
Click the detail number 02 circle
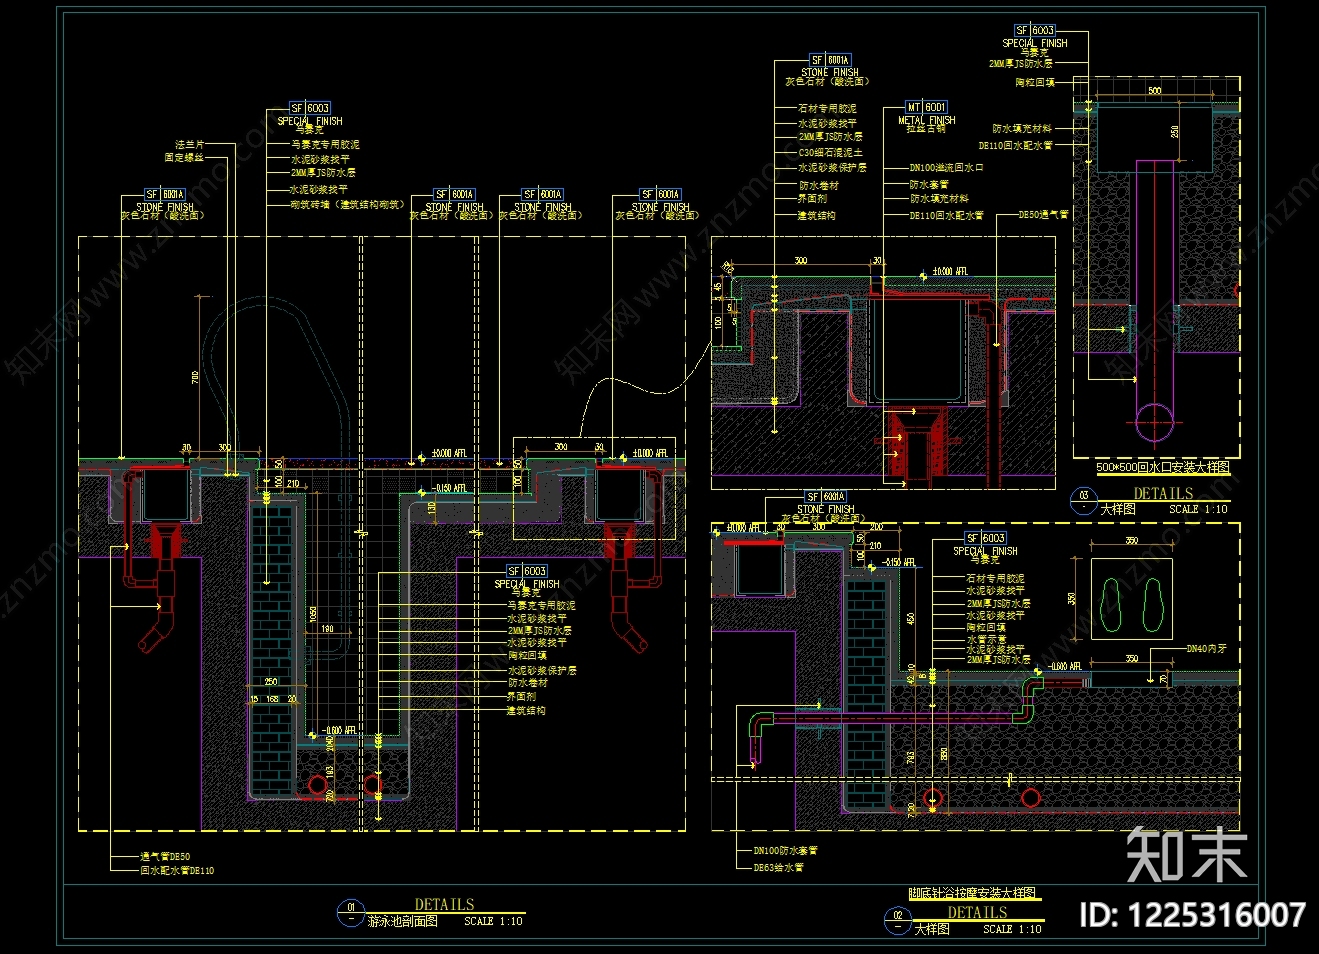click(898, 919)
